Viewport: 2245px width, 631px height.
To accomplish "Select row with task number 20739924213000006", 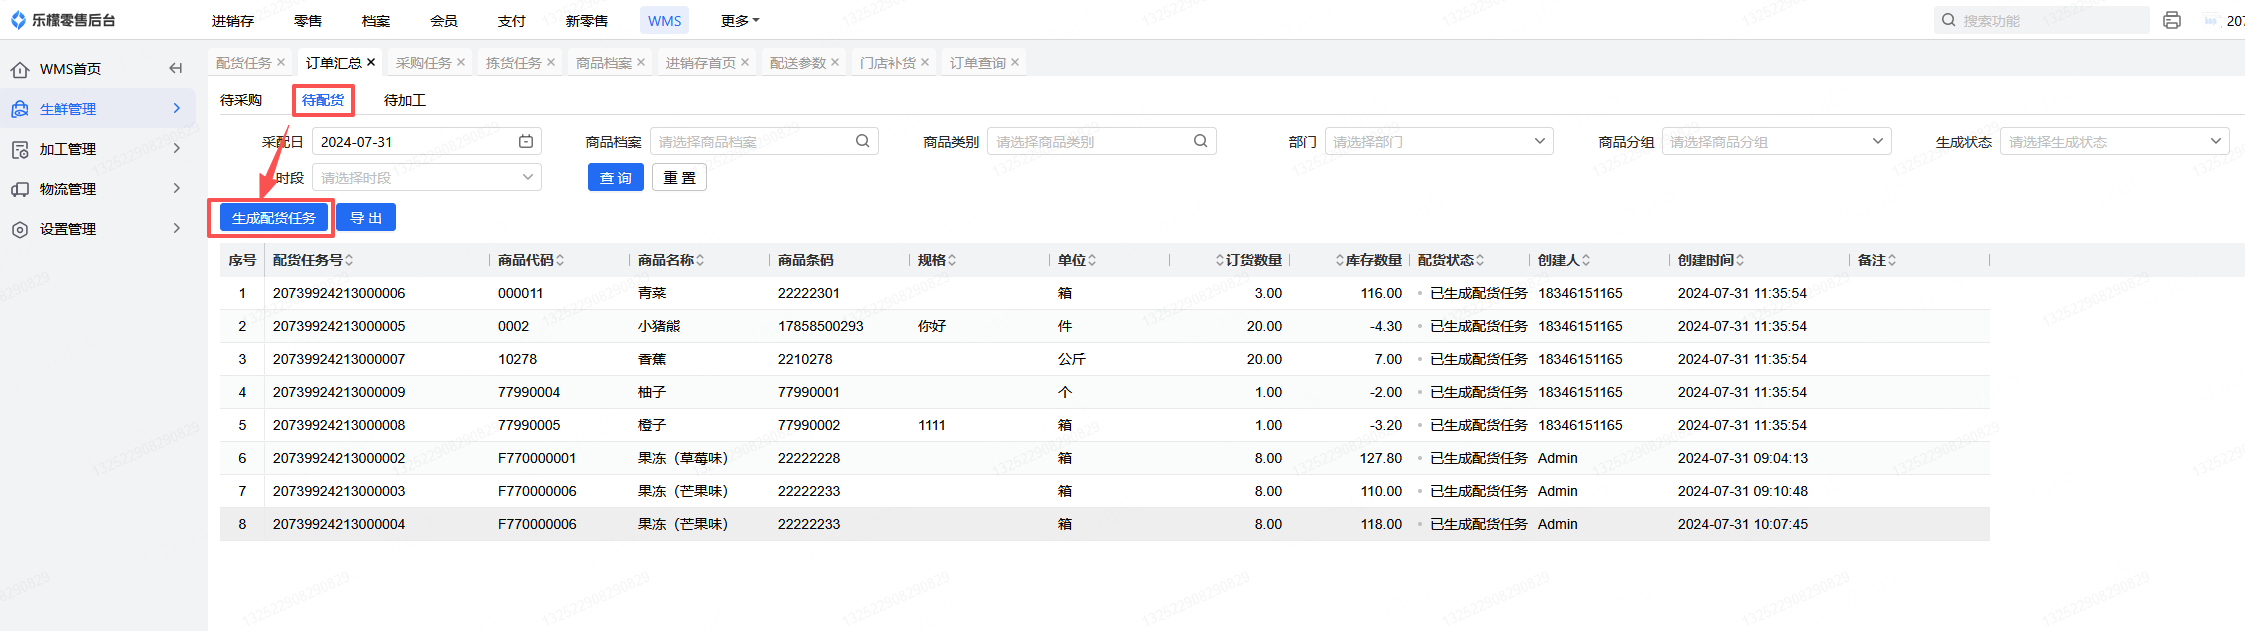I will pos(1105,293).
